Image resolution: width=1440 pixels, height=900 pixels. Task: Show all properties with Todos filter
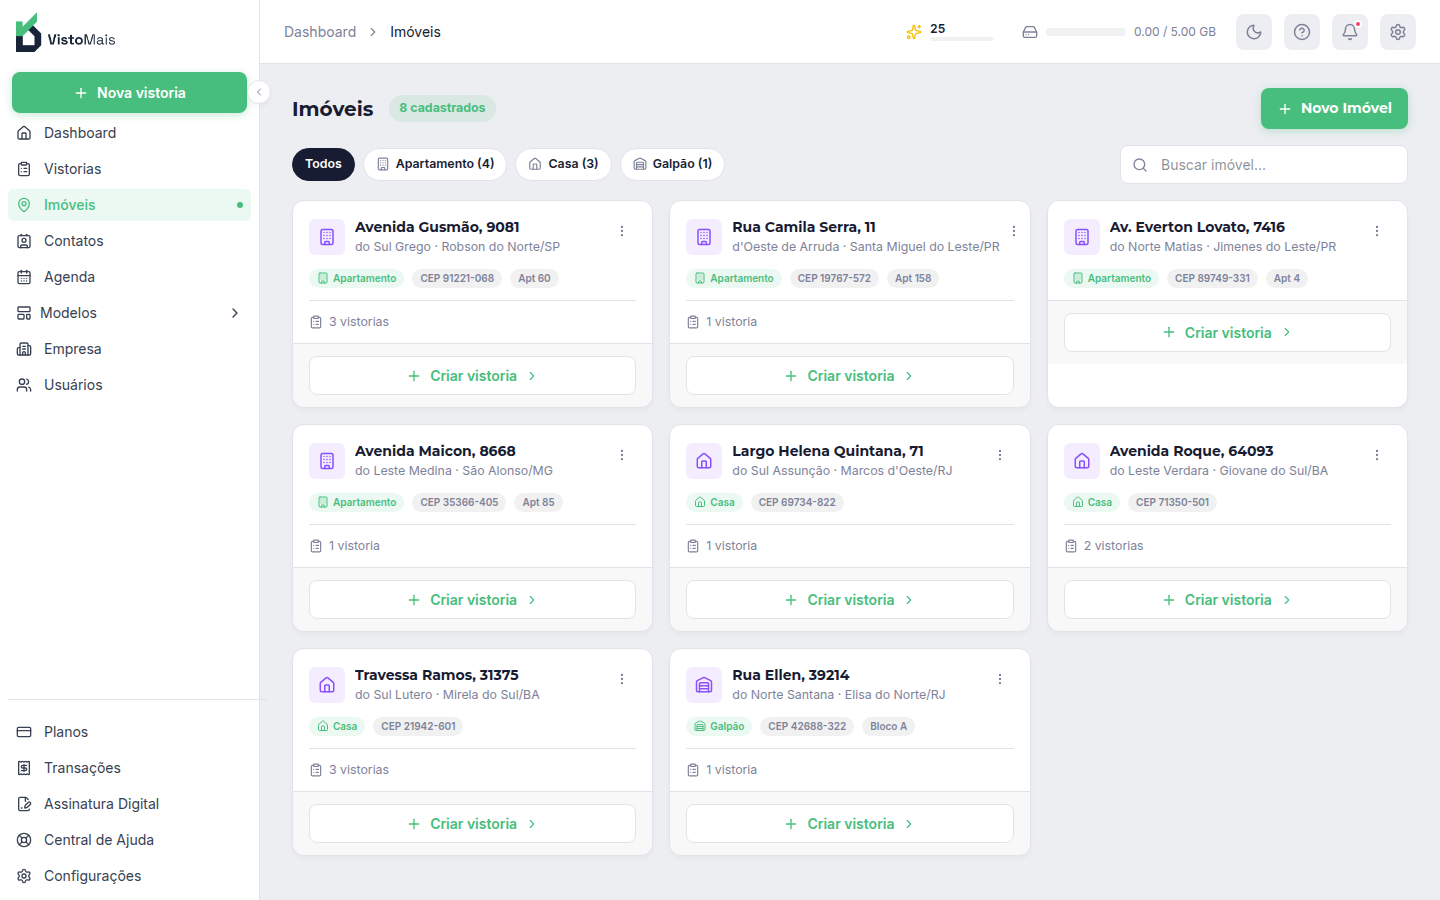pos(323,164)
